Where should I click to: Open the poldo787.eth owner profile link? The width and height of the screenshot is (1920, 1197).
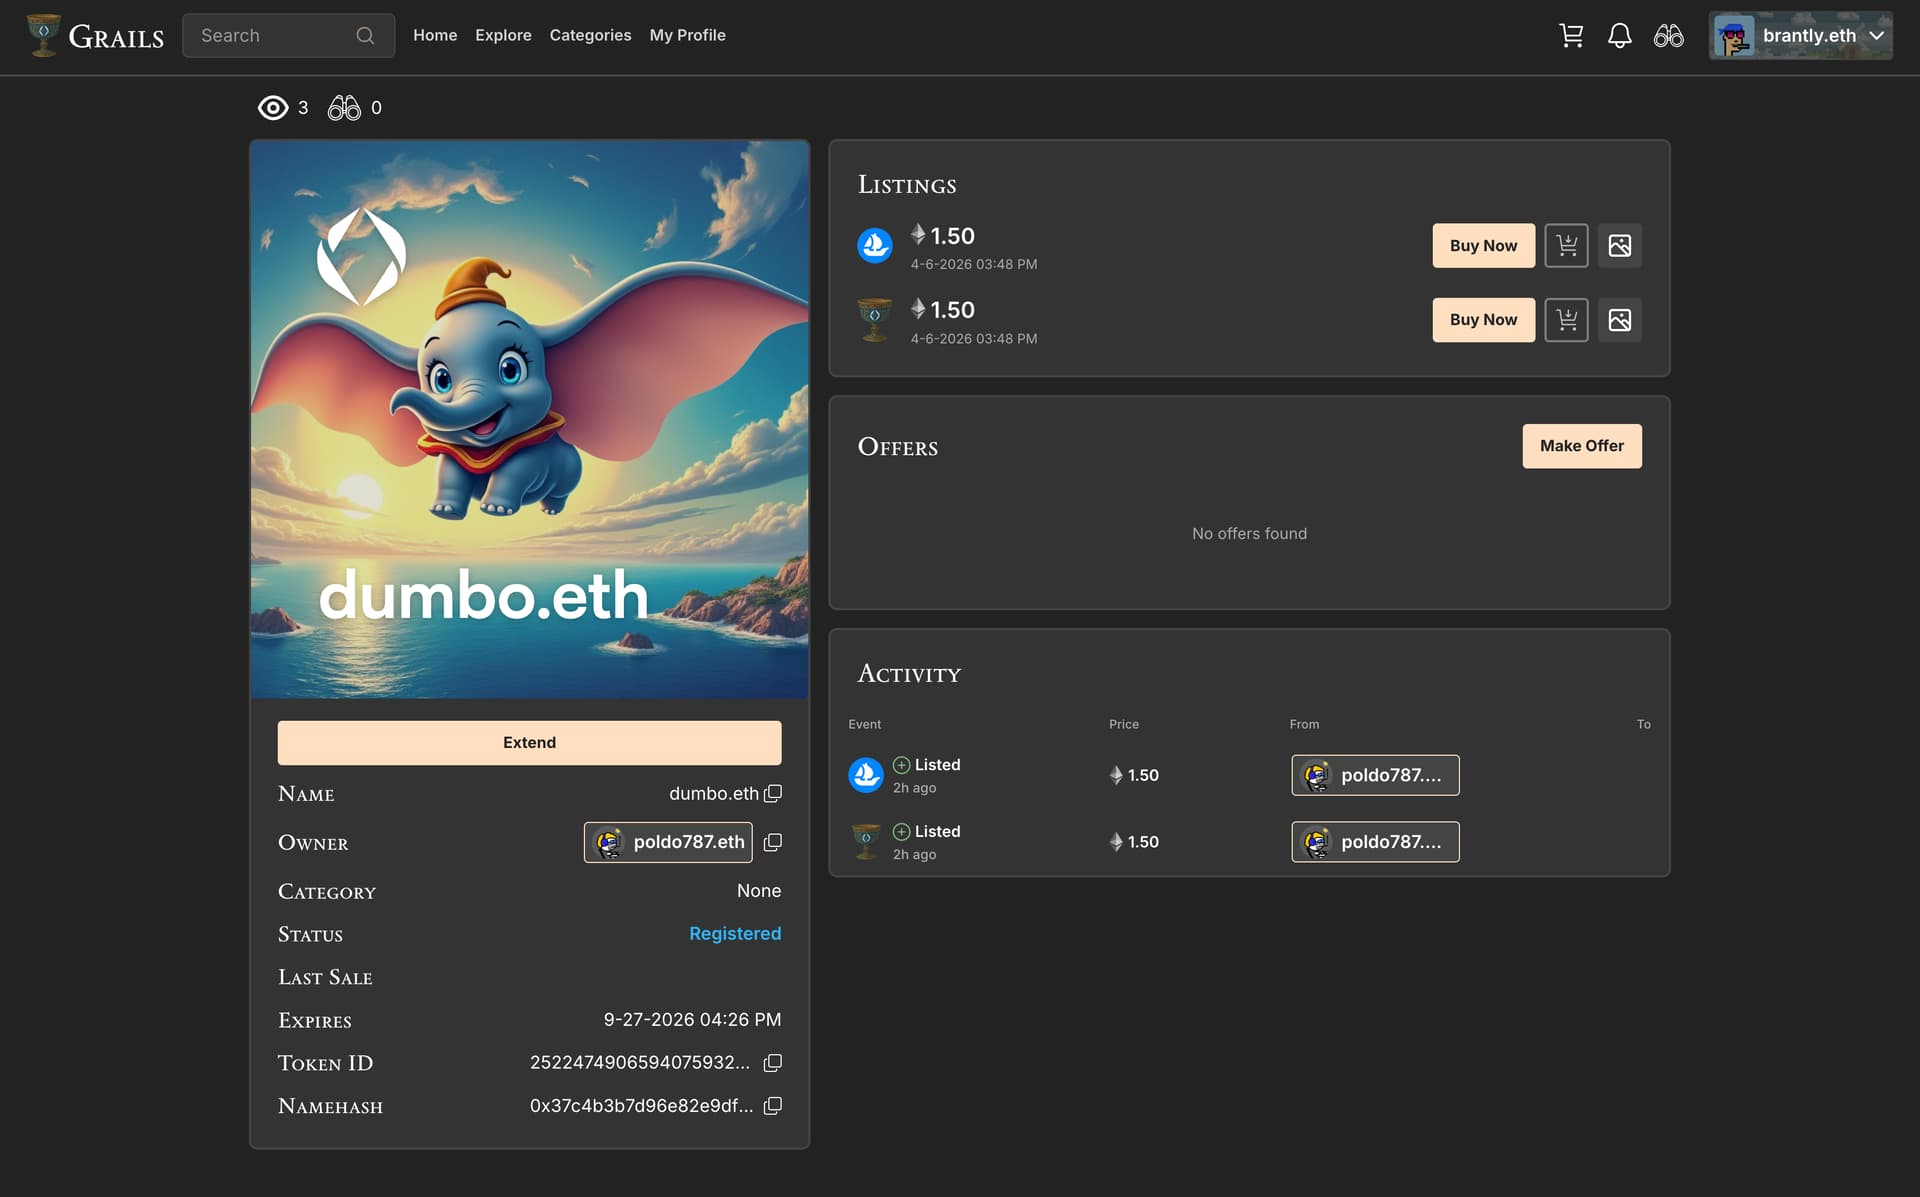(668, 843)
